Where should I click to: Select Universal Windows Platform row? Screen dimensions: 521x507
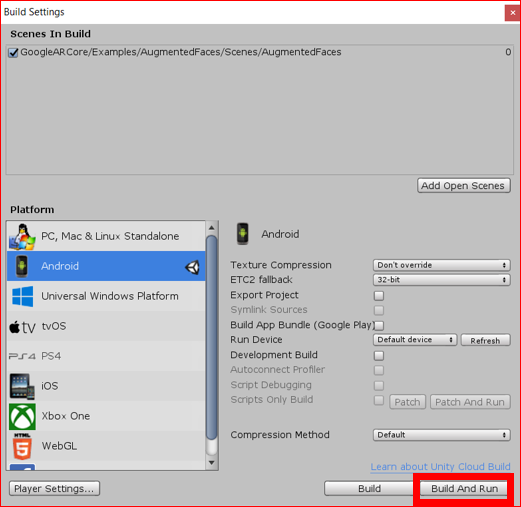(106, 296)
